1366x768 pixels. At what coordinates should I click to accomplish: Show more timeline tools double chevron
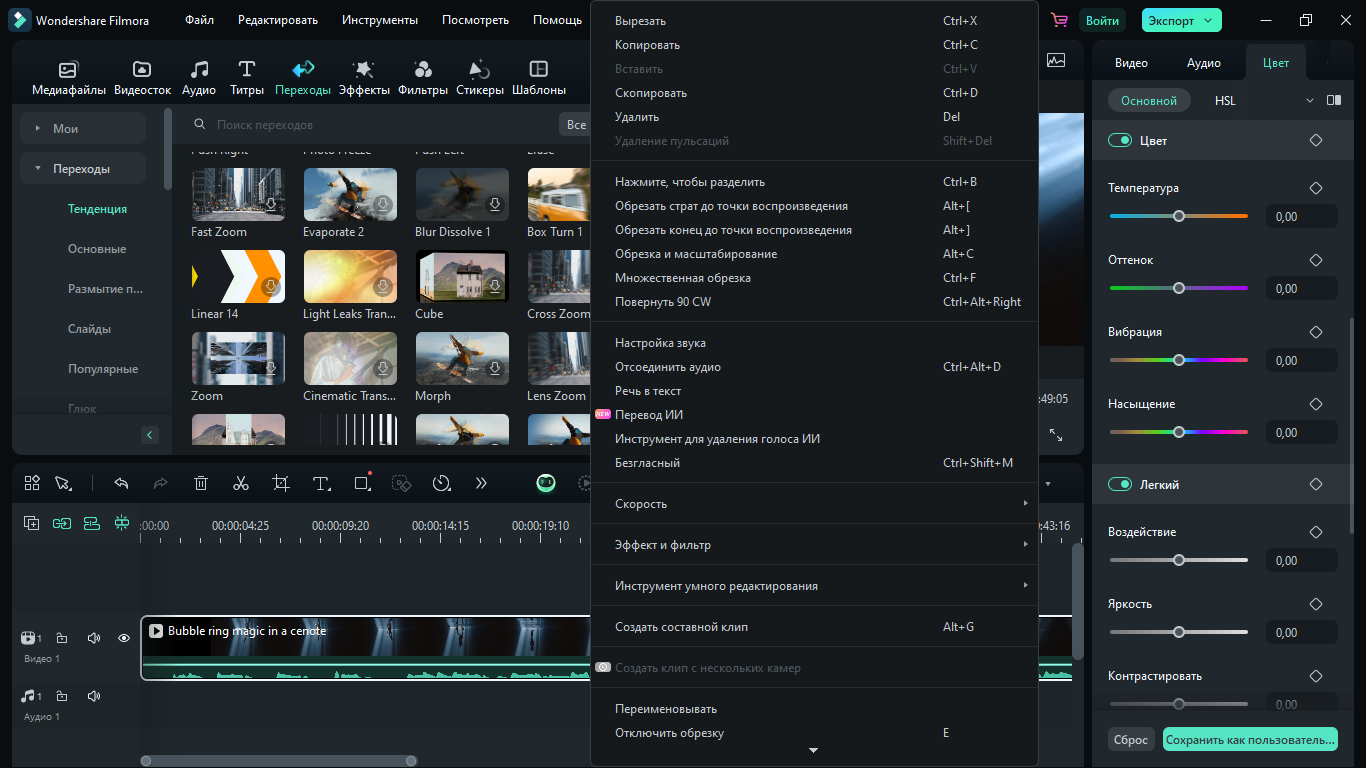tap(481, 483)
